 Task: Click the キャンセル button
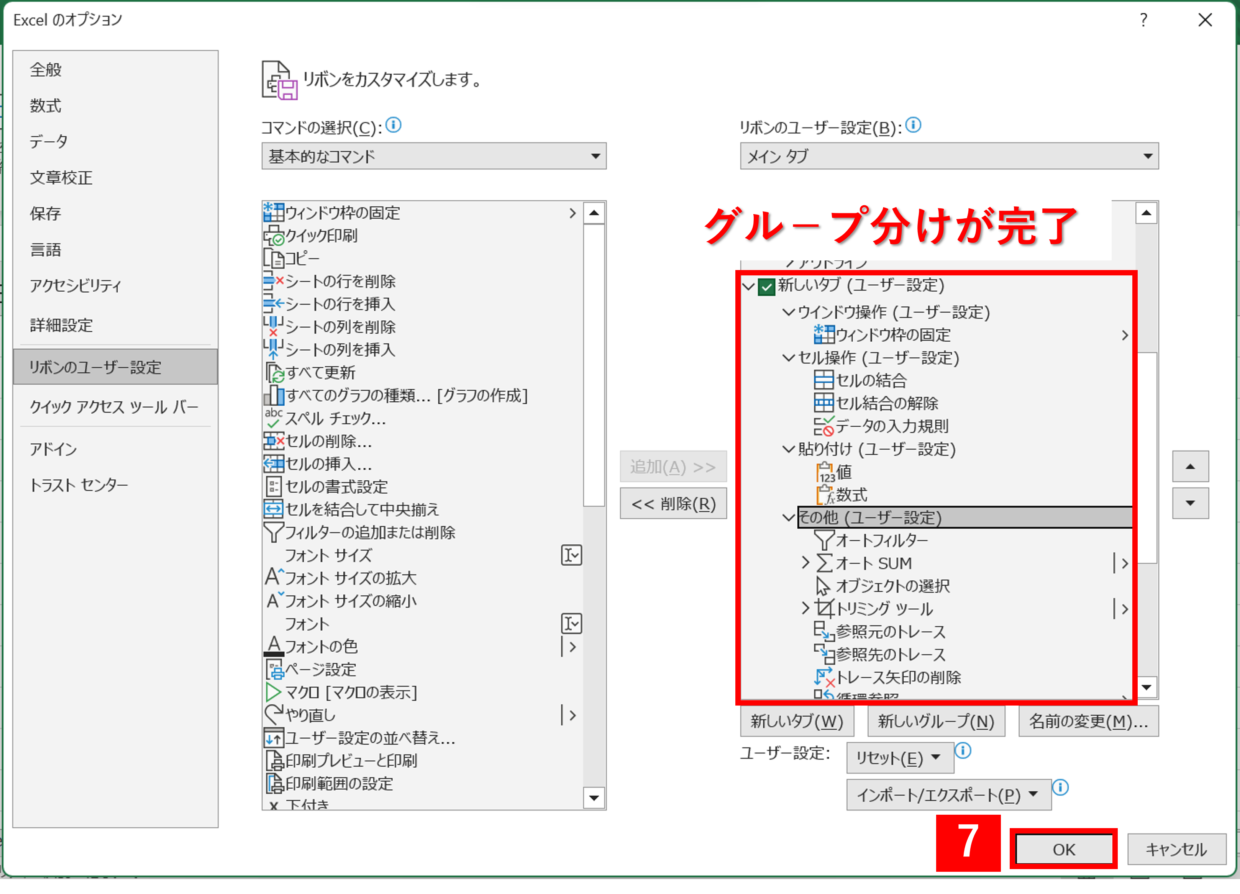pos(1176,850)
